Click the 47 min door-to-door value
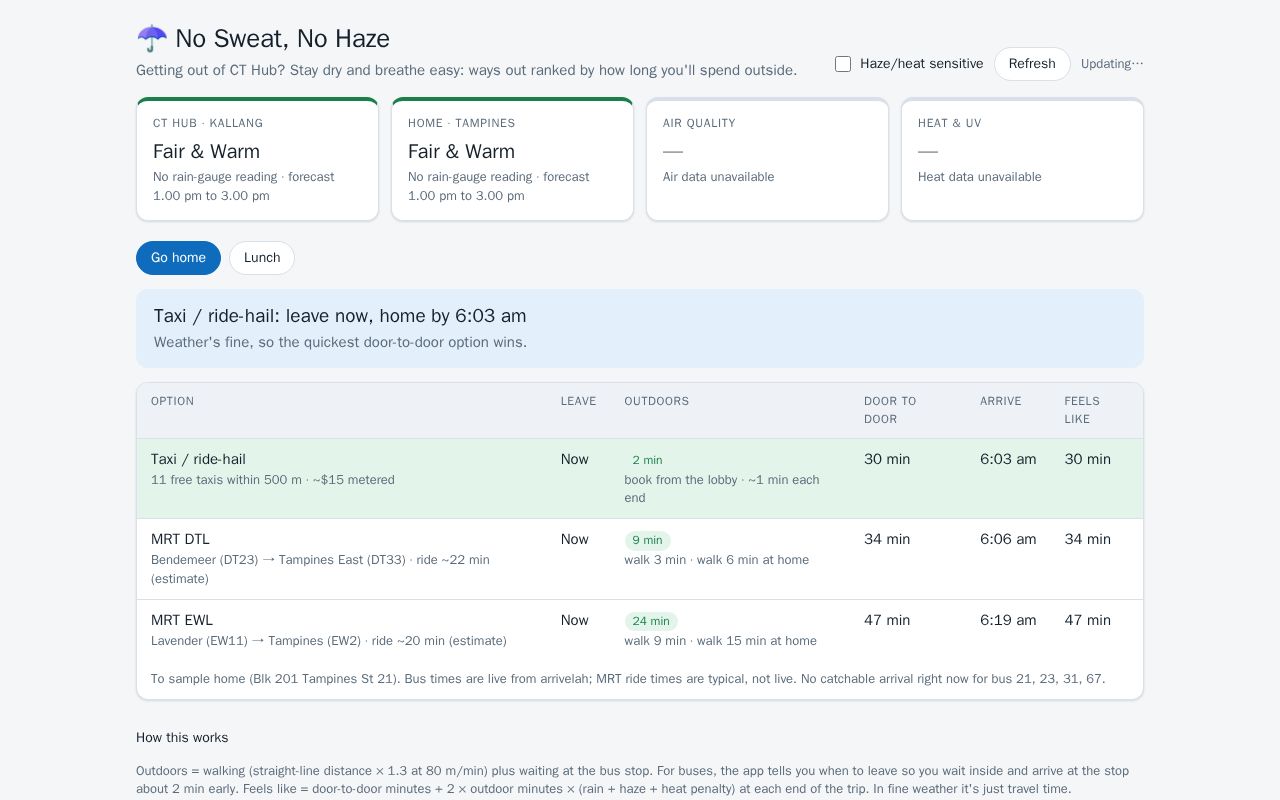The image size is (1280, 800). [887, 620]
